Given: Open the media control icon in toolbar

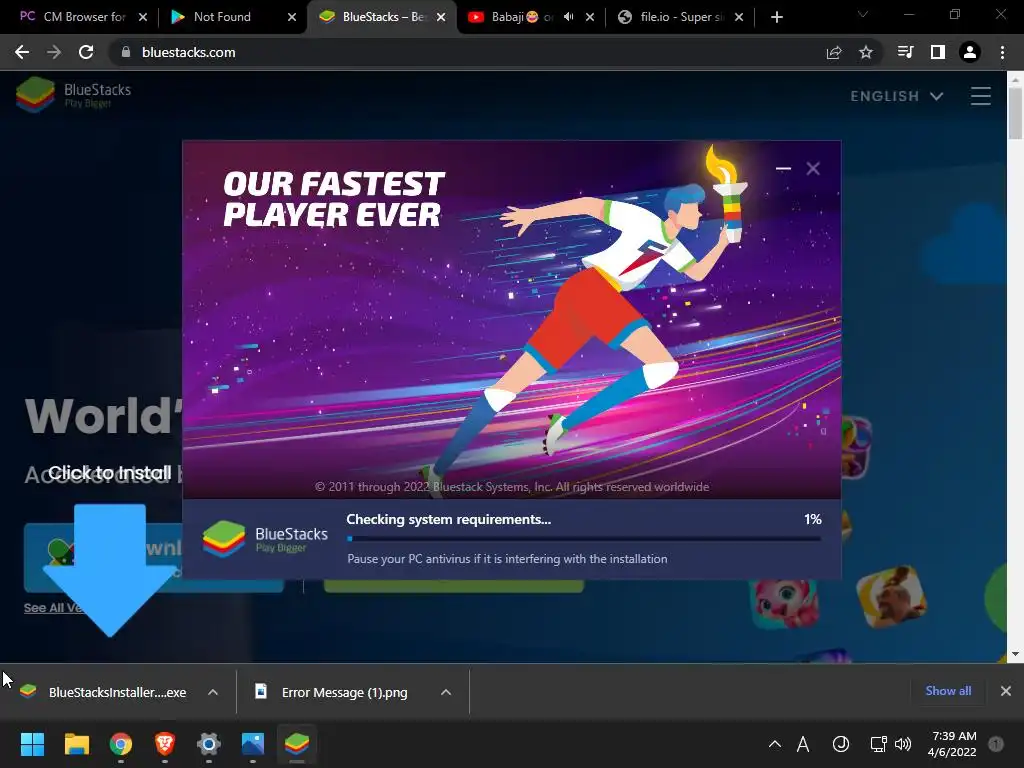Looking at the screenshot, I should pos(905,52).
